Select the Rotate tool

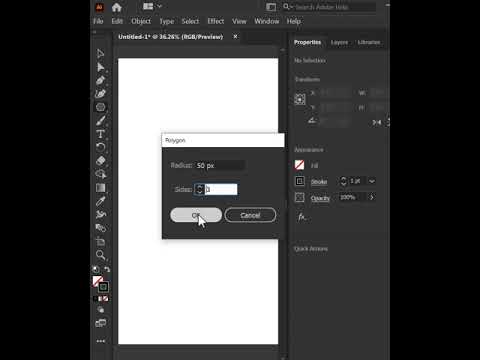[x=100, y=147]
